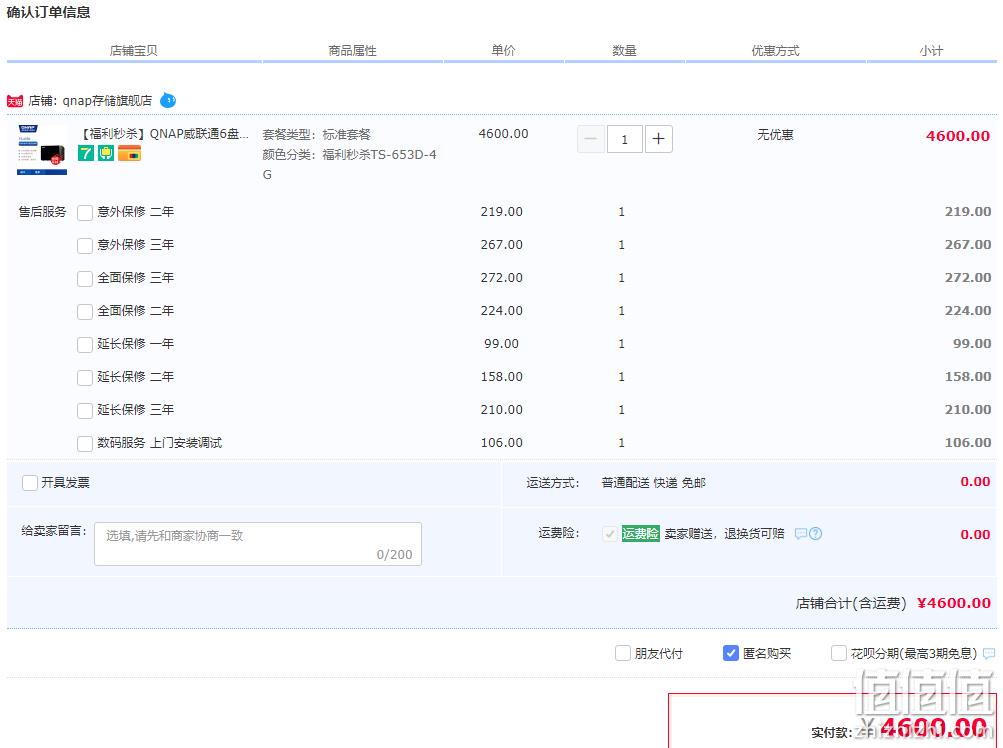Click the comment bubble icon beside 运费险
1003x748 pixels.
pos(800,534)
